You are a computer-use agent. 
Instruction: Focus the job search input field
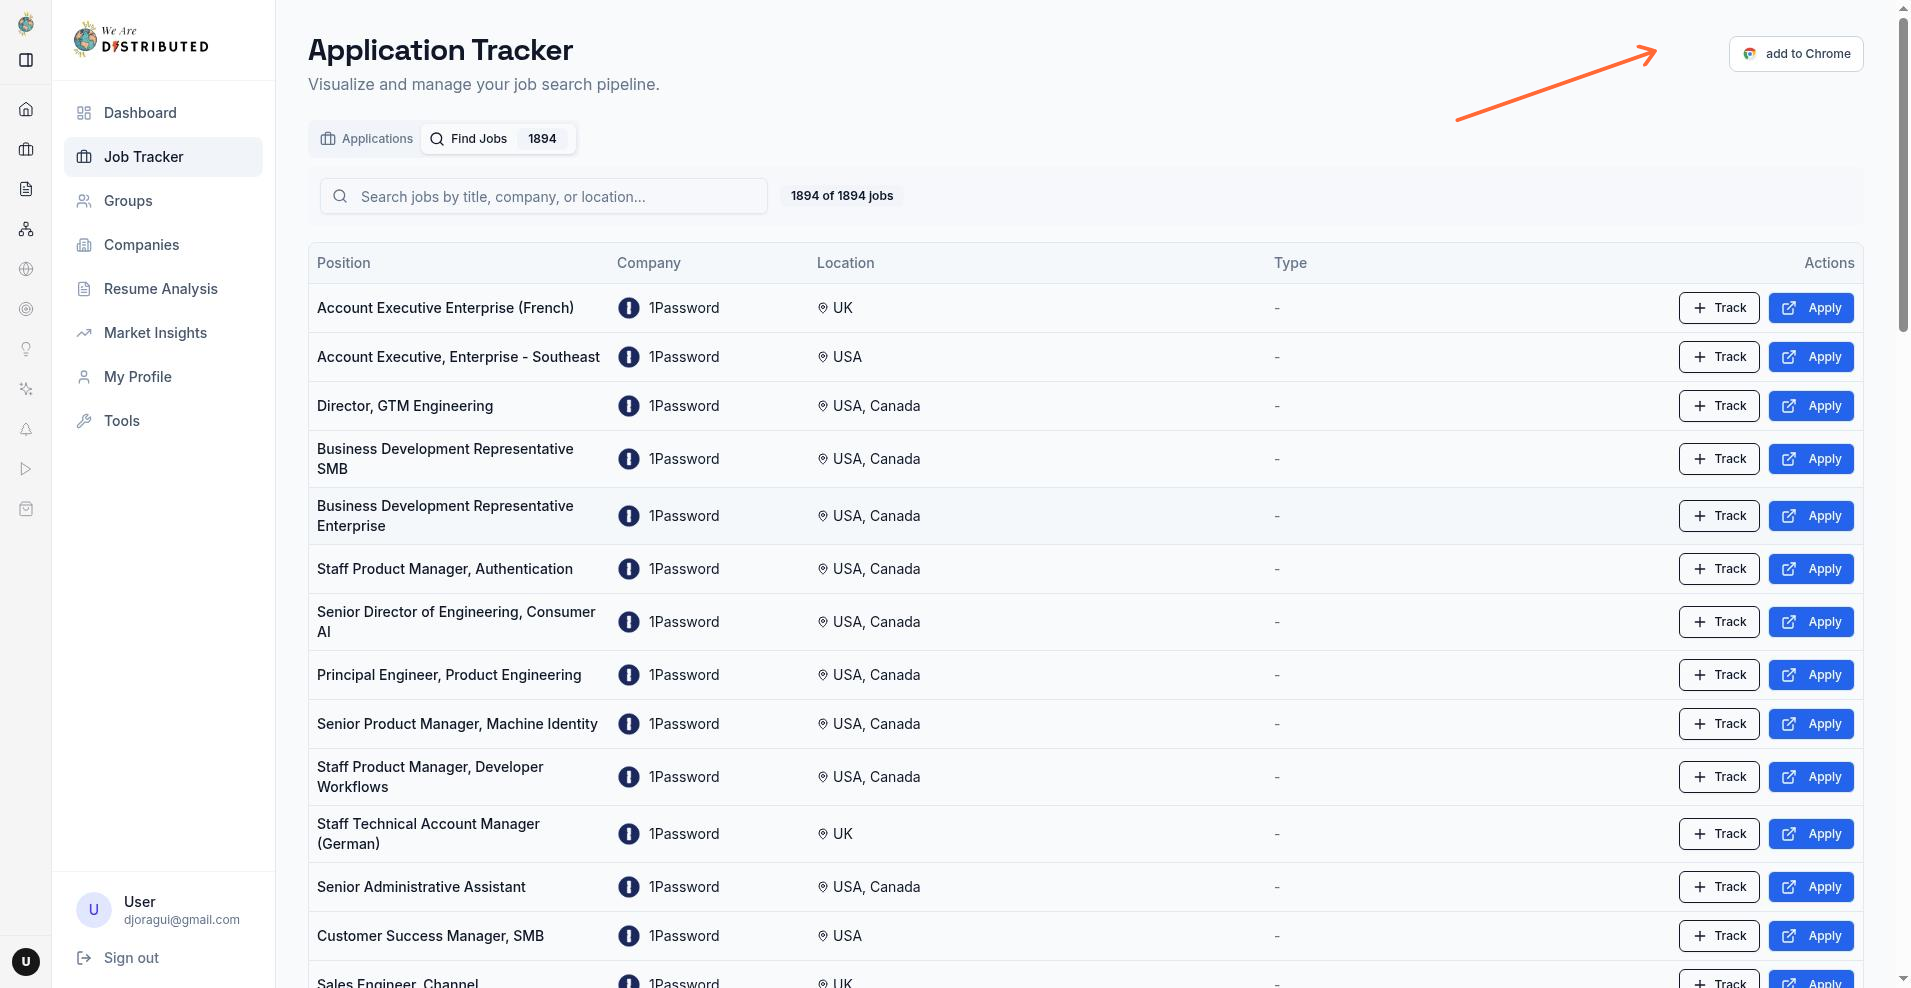point(544,196)
